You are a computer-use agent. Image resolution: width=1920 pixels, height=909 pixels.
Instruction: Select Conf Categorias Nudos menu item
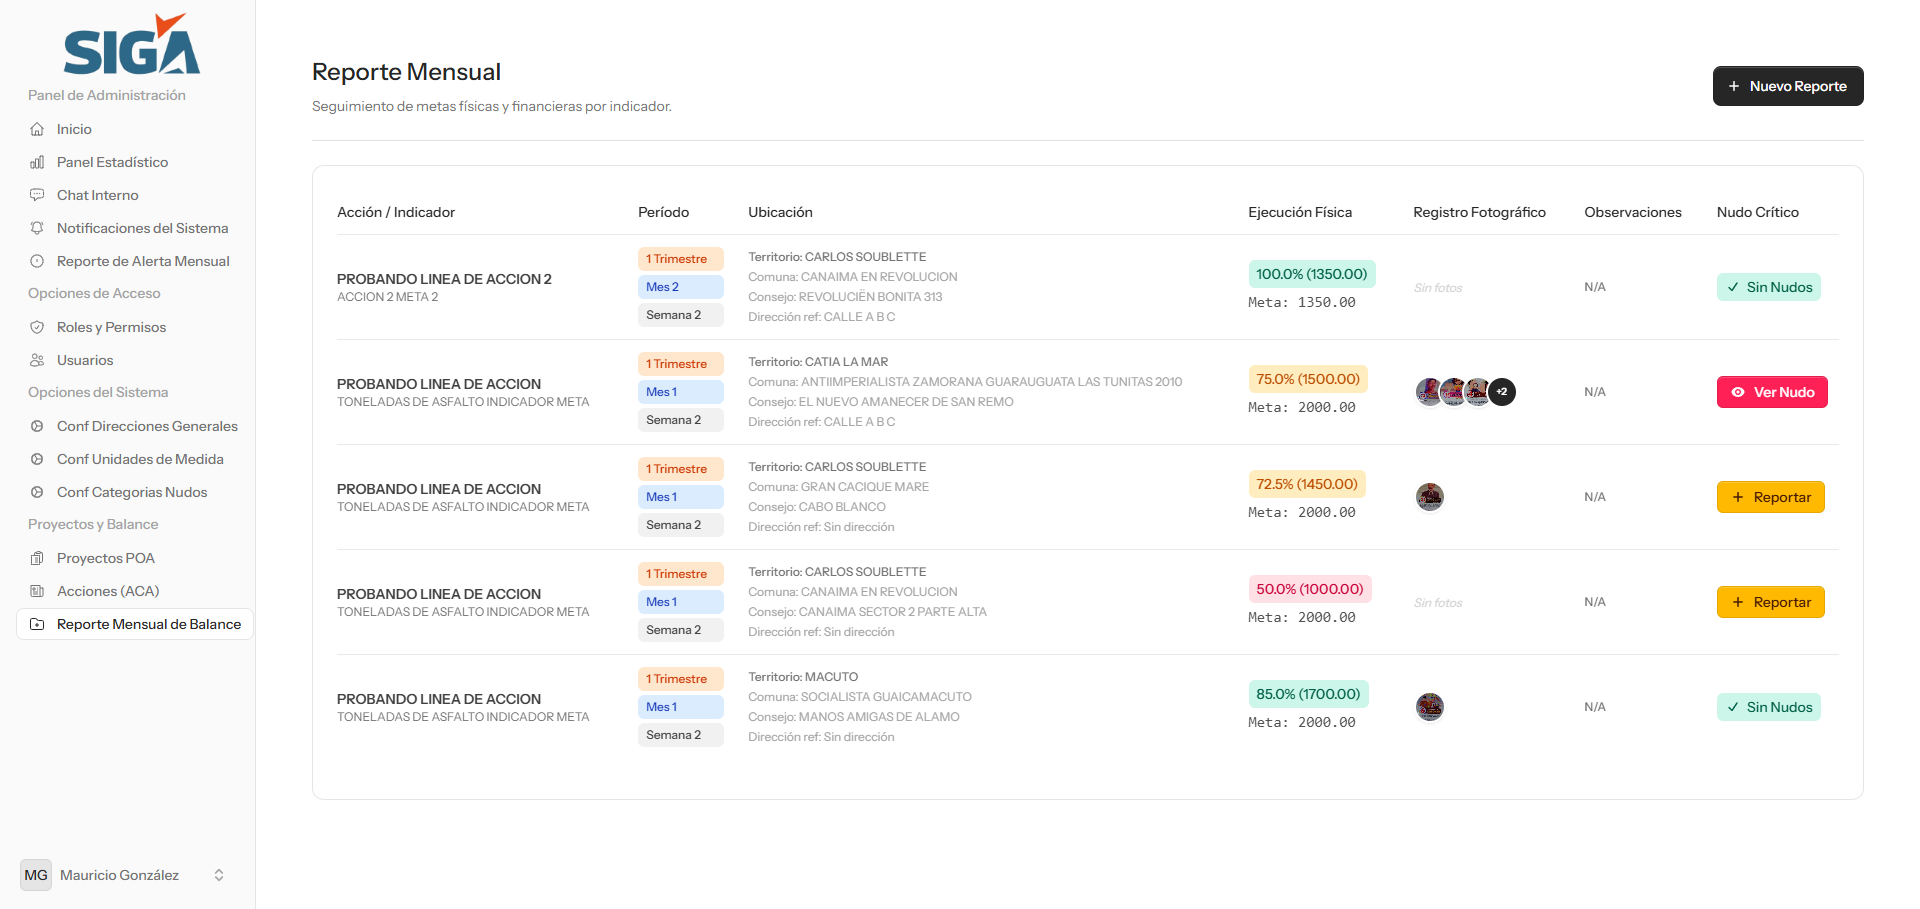click(132, 492)
